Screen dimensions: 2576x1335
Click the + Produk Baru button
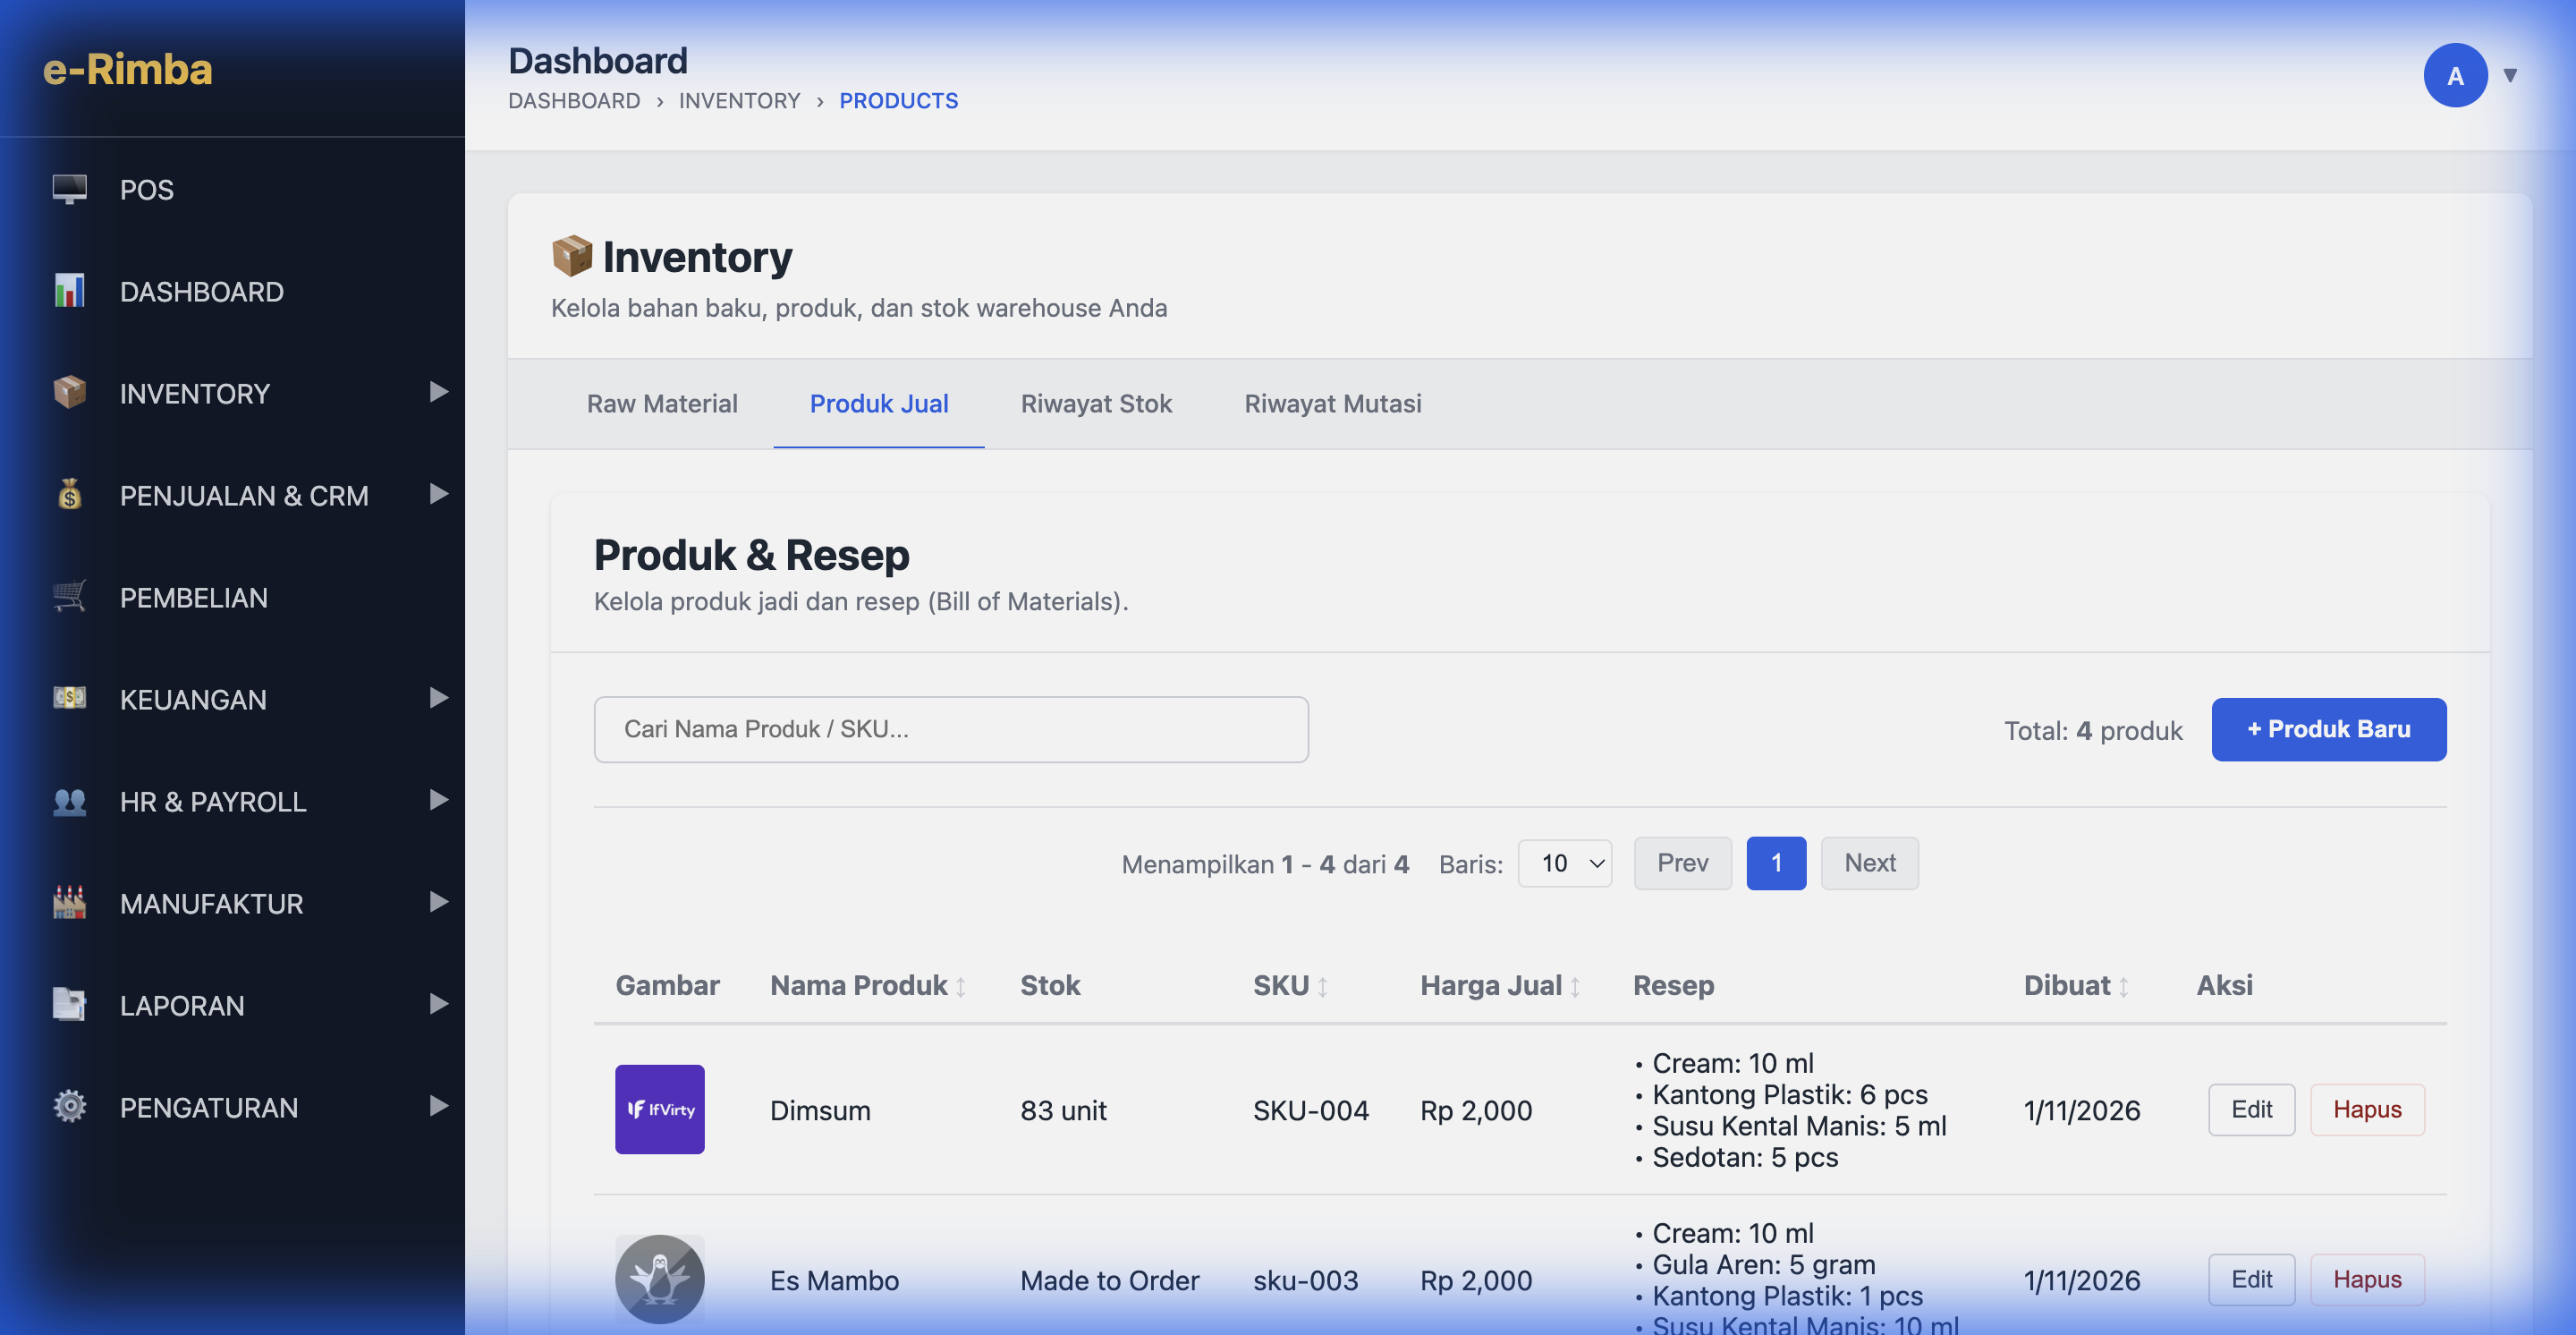point(2328,729)
